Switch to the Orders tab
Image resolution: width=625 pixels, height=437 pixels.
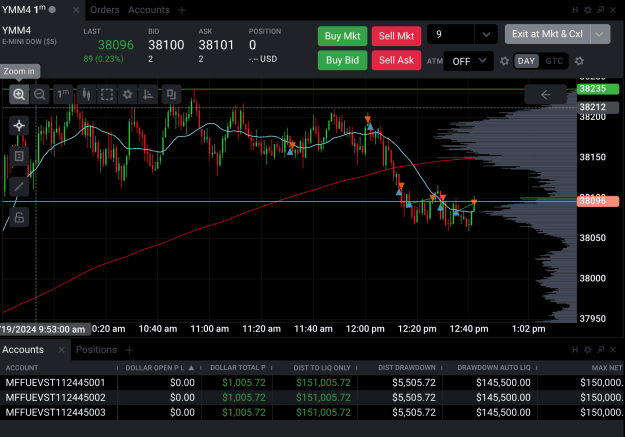(x=105, y=10)
